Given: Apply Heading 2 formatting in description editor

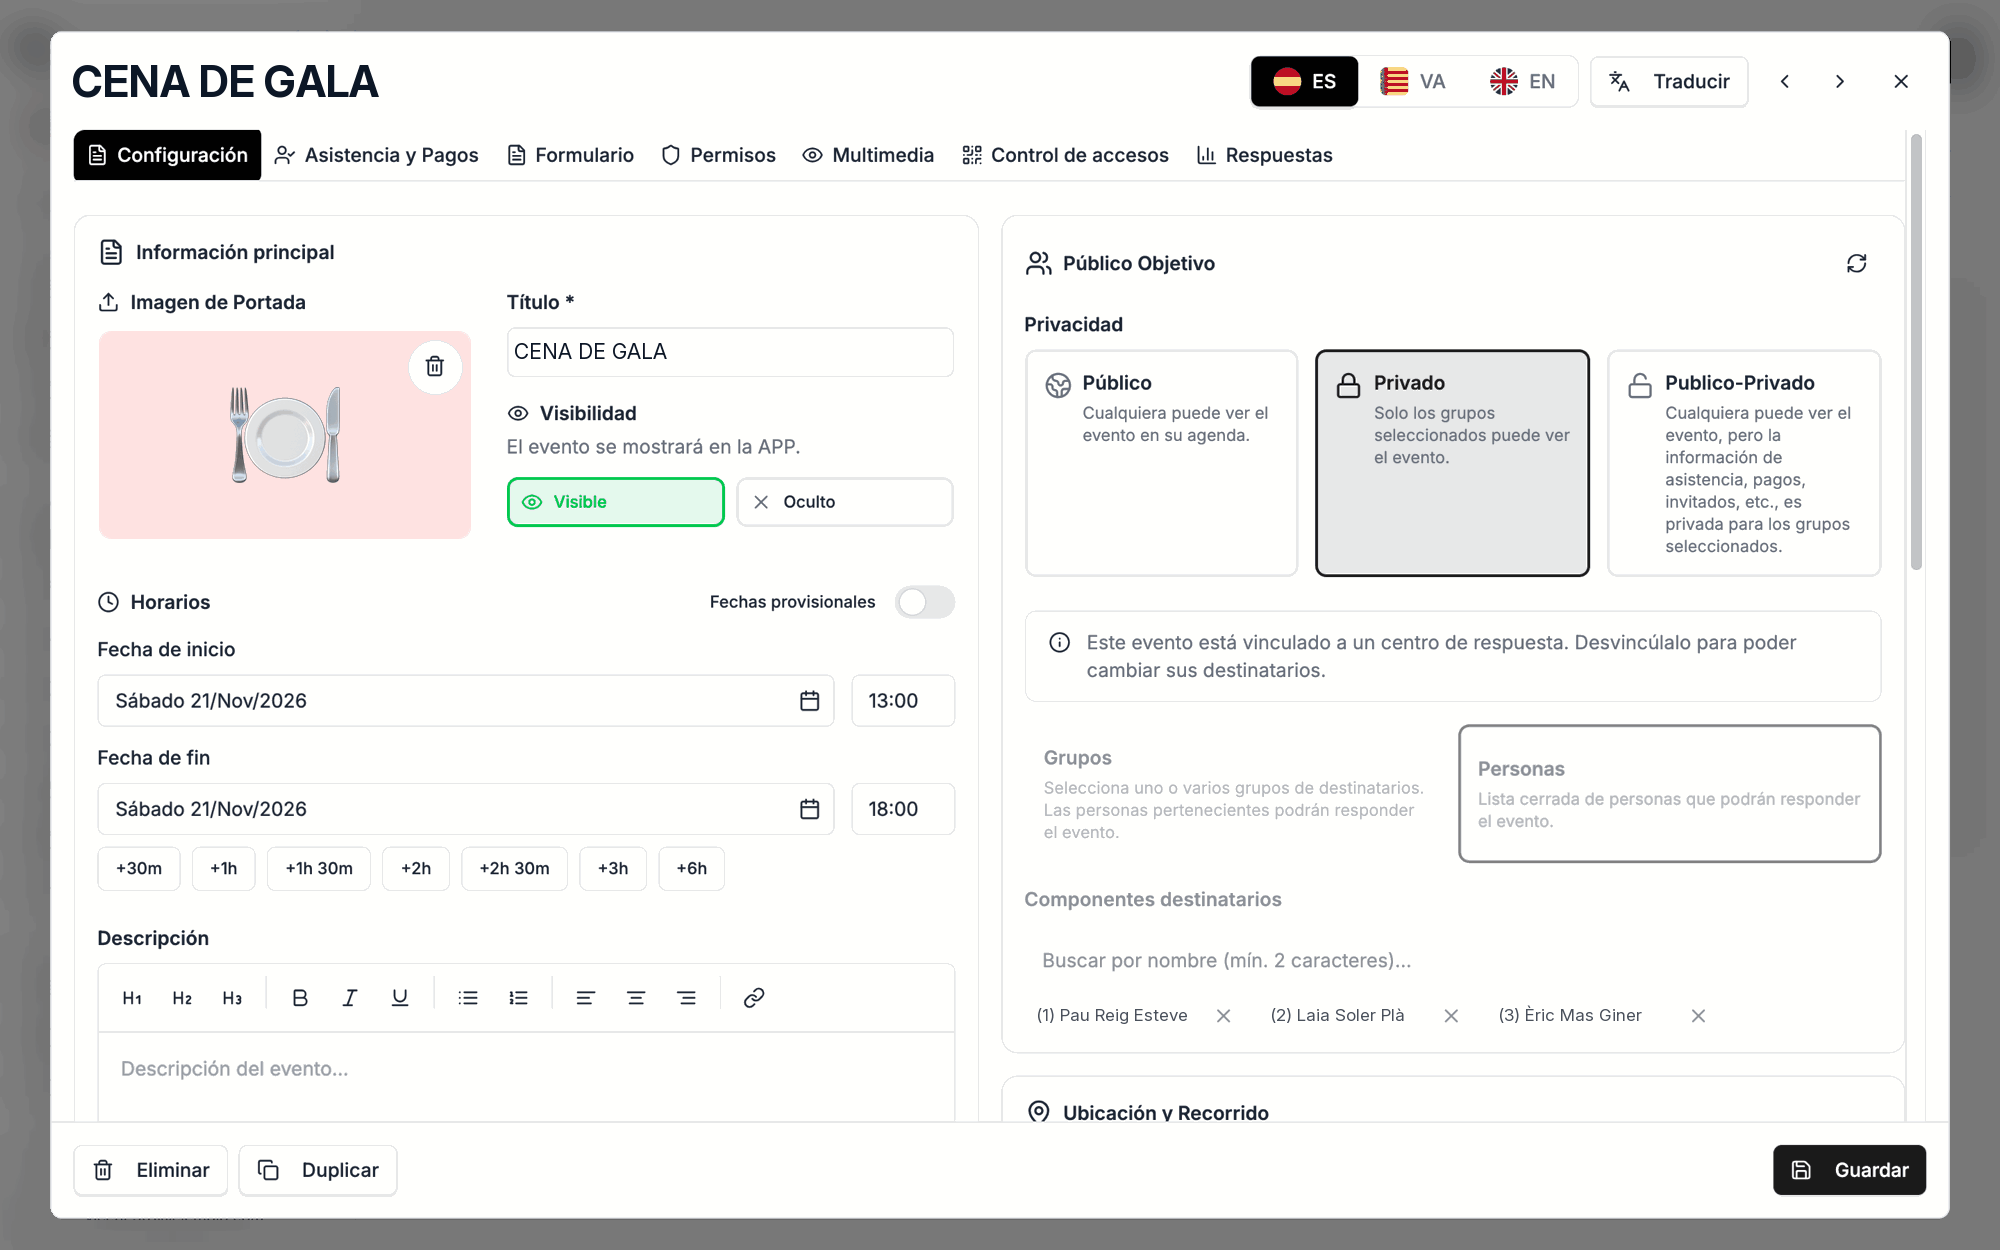Looking at the screenshot, I should 182,998.
